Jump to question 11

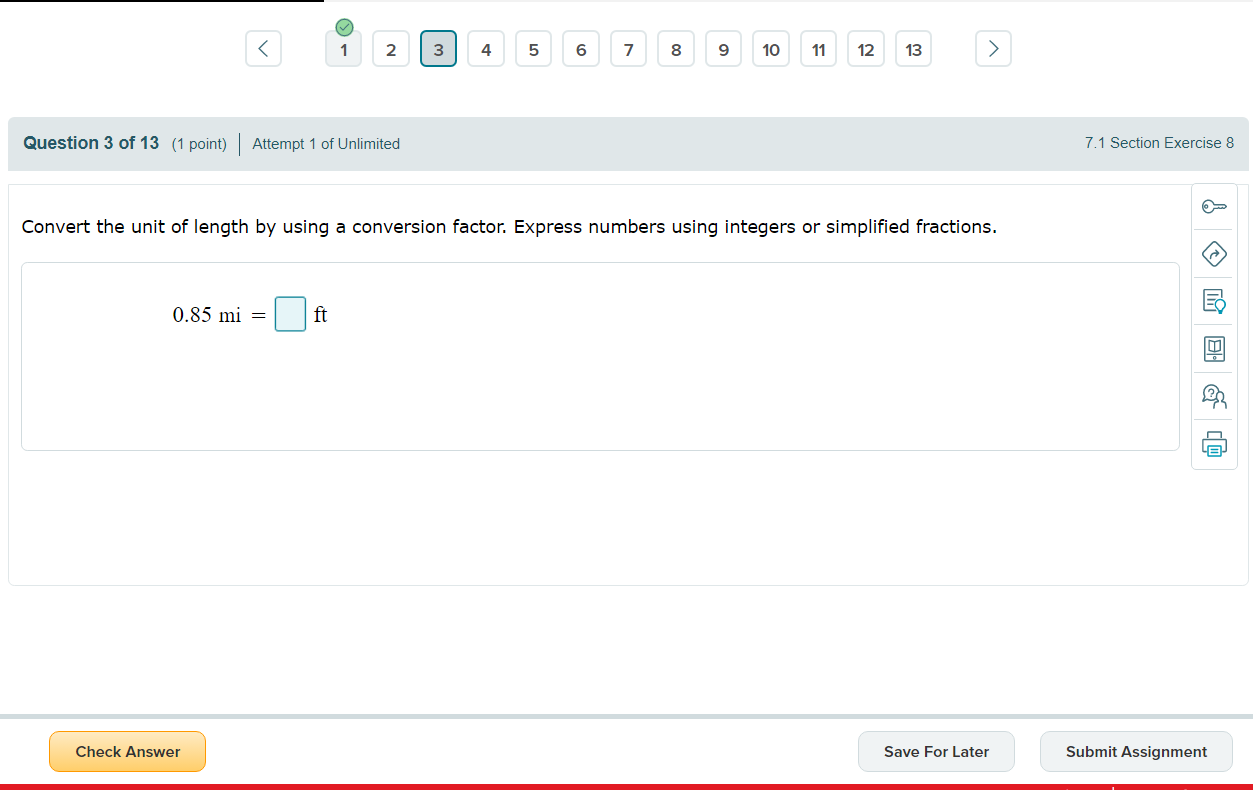[x=819, y=49]
